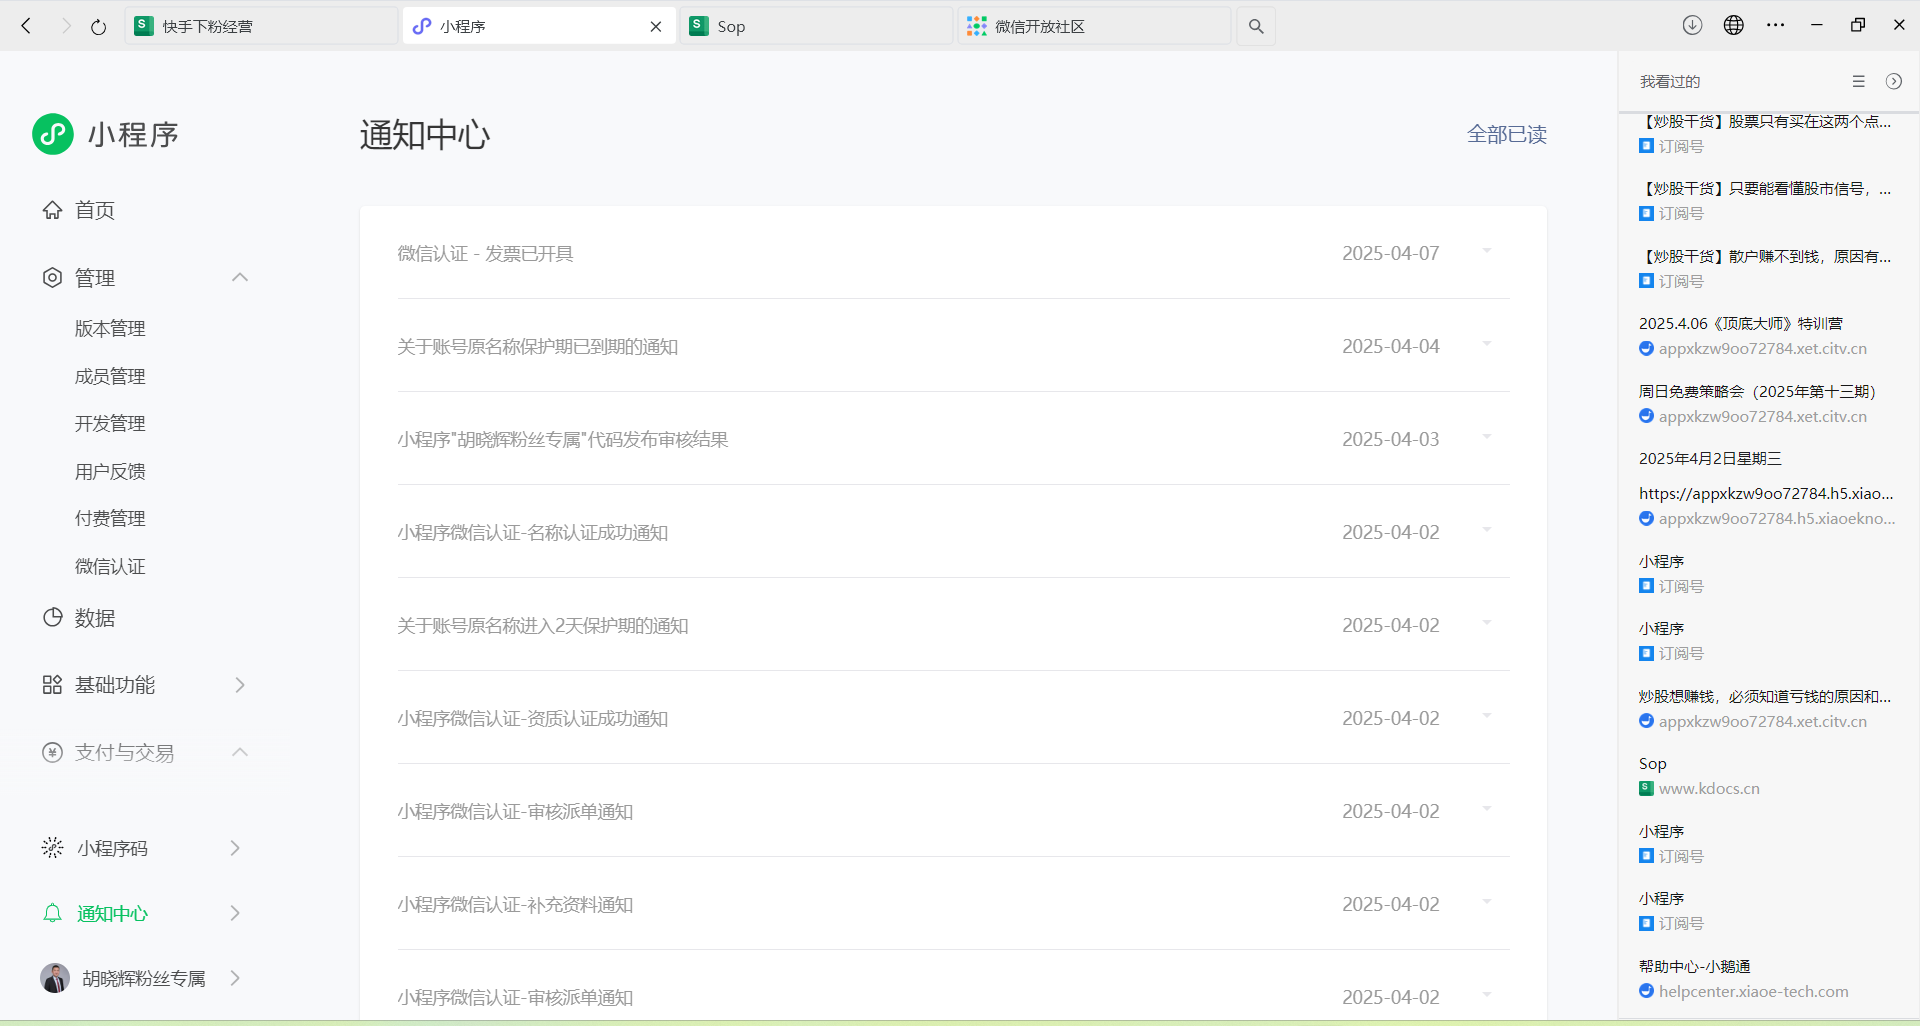Open 版本管理 in the sidebar
1920x1026 pixels.
click(x=110, y=329)
